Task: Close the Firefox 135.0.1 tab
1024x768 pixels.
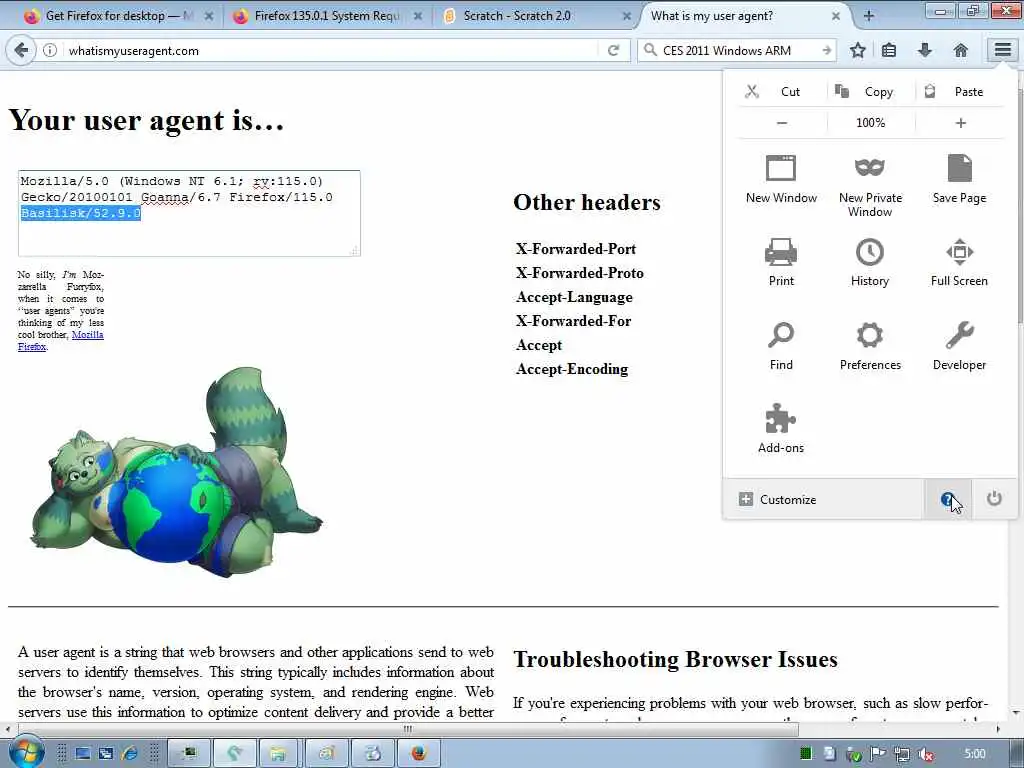Action: pos(418,16)
